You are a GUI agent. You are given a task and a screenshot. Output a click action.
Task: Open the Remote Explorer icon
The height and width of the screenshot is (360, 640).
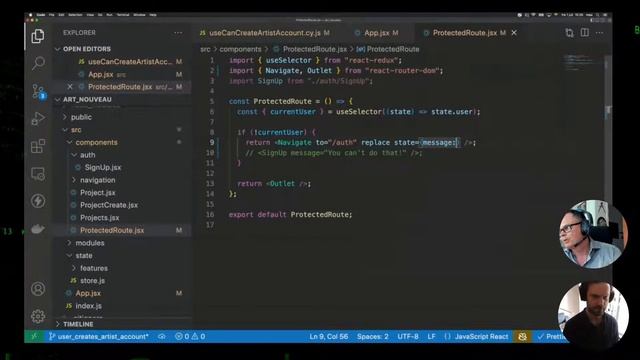tap(38, 174)
